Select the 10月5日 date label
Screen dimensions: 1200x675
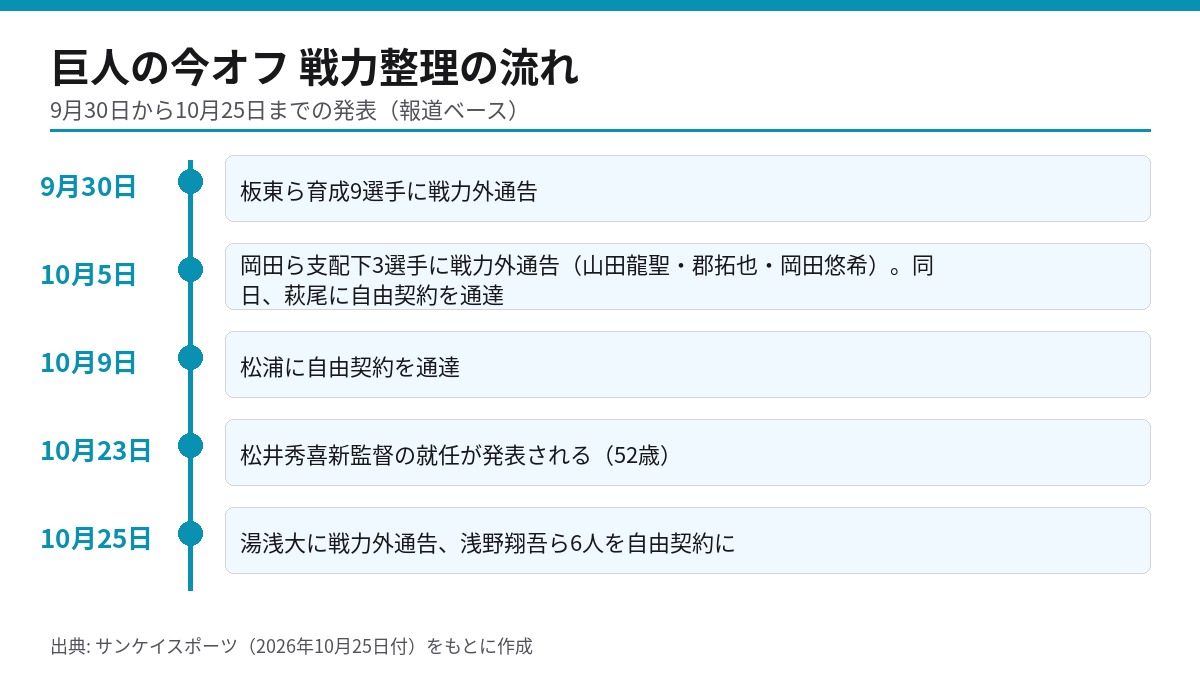click(x=88, y=275)
